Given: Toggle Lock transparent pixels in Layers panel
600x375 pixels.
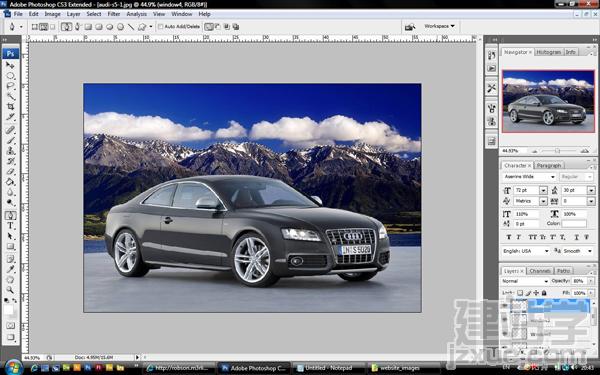Looking at the screenshot, I should coord(520,293).
